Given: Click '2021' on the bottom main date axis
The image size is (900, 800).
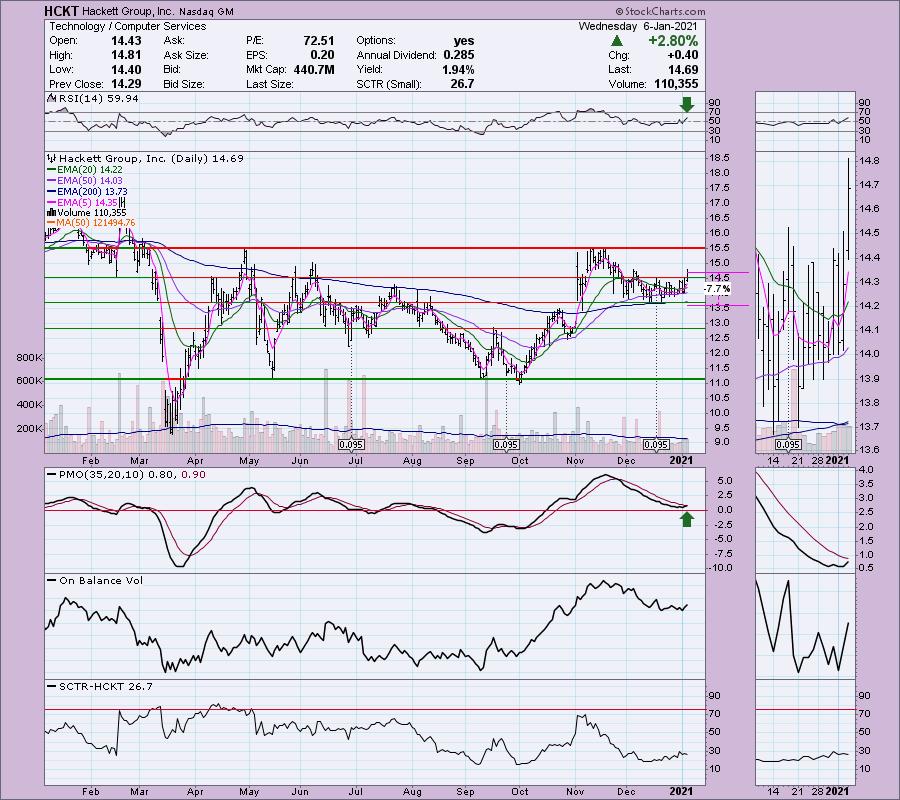Looking at the screenshot, I should click(x=681, y=791).
